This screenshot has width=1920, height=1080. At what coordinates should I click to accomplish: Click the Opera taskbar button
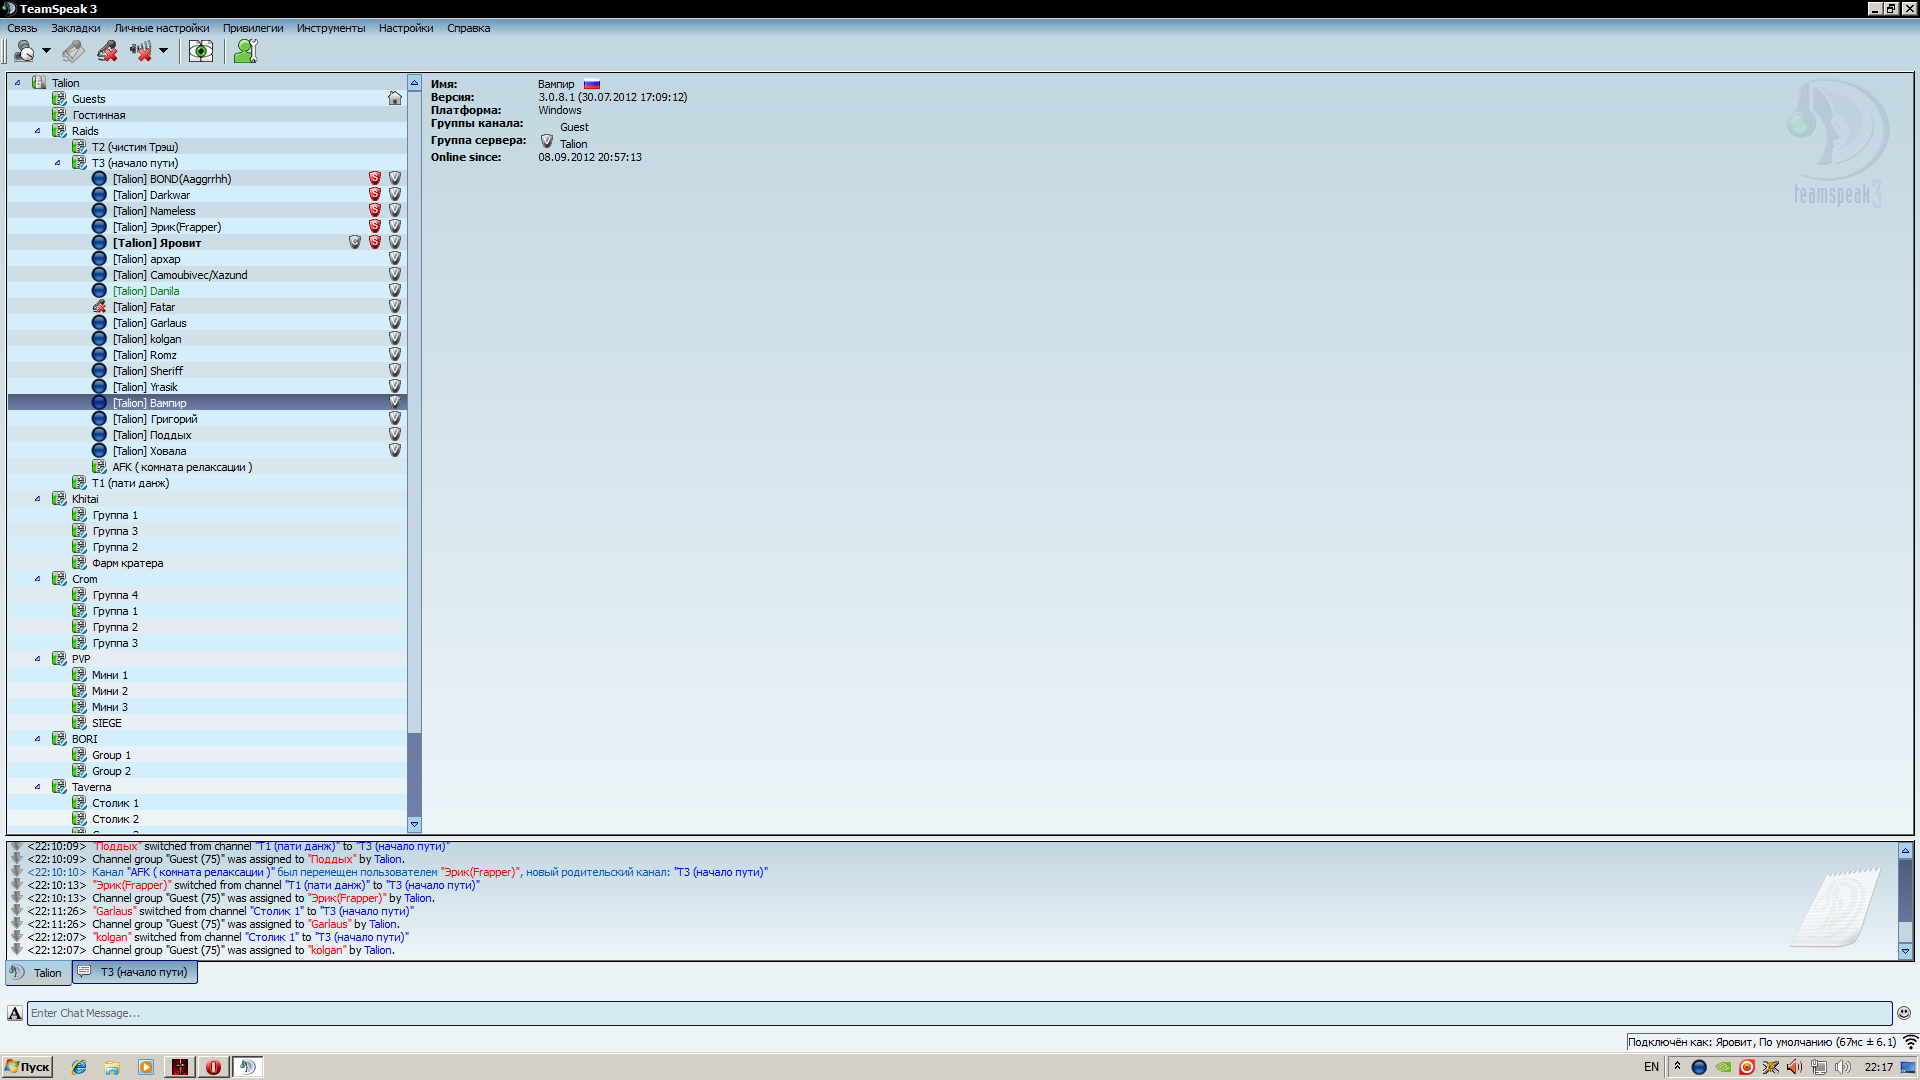click(213, 1067)
